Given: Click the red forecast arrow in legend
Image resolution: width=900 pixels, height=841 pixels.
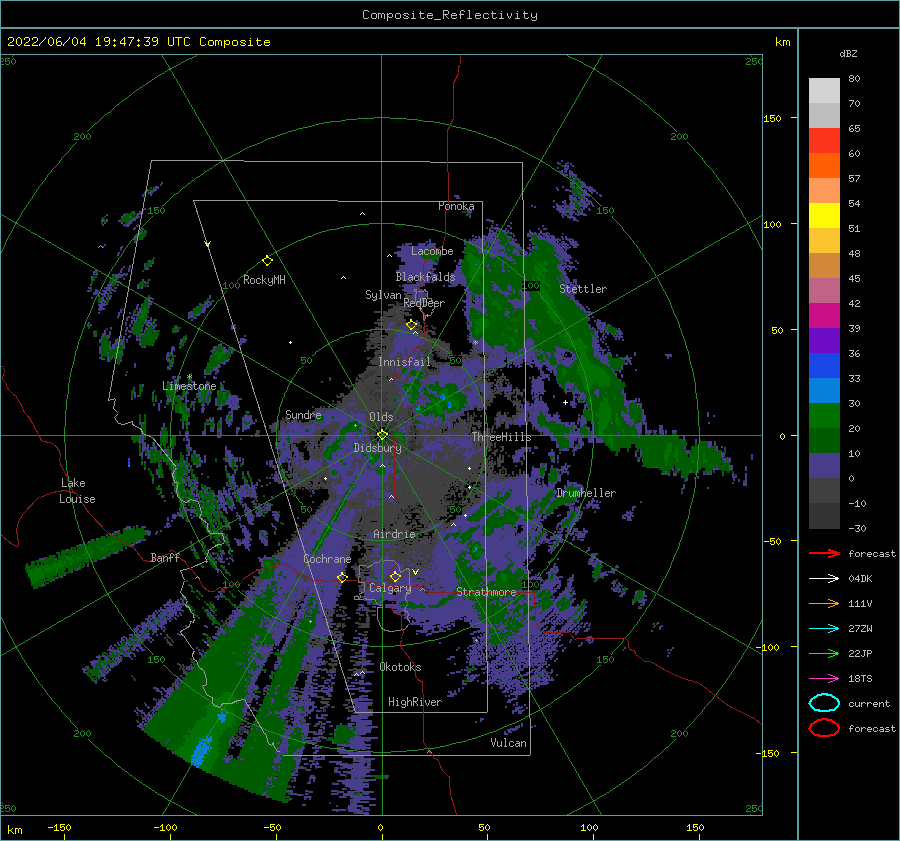Looking at the screenshot, I should [x=824, y=553].
